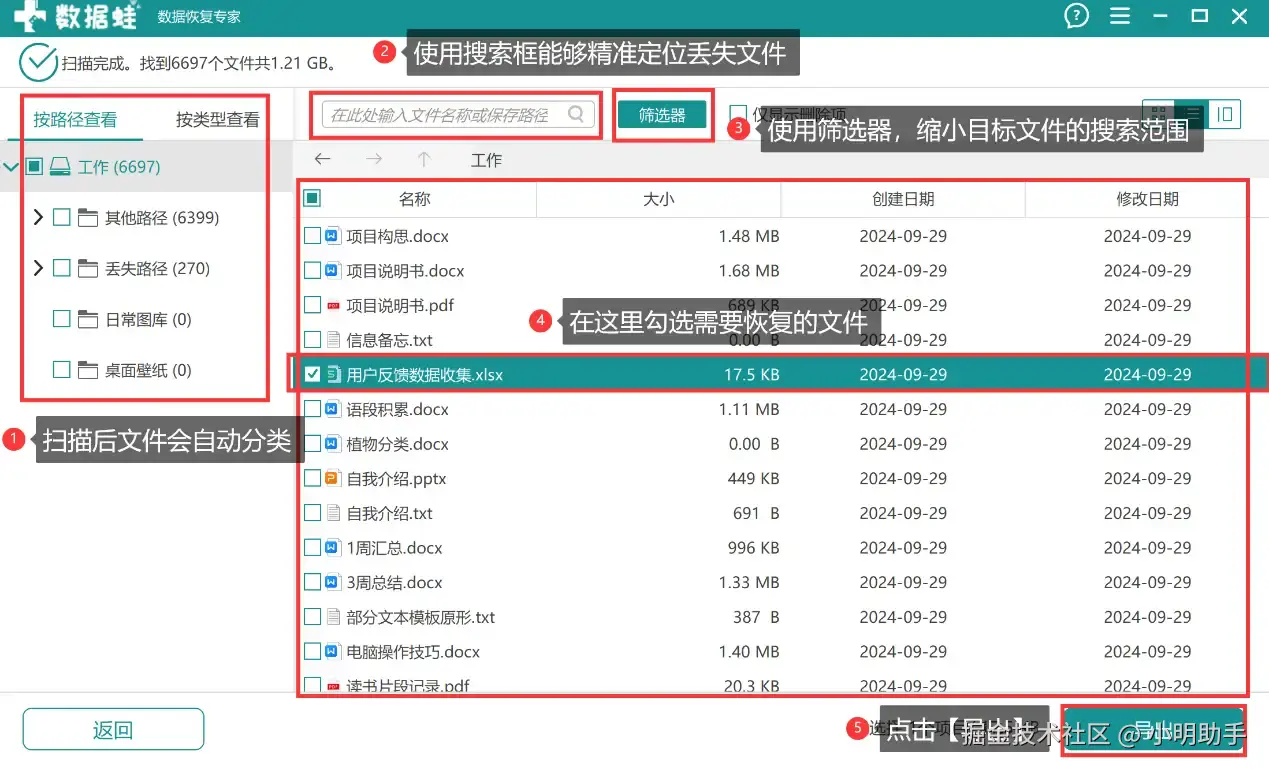Click the 返回 button
The image size is (1269, 770).
tap(113, 730)
